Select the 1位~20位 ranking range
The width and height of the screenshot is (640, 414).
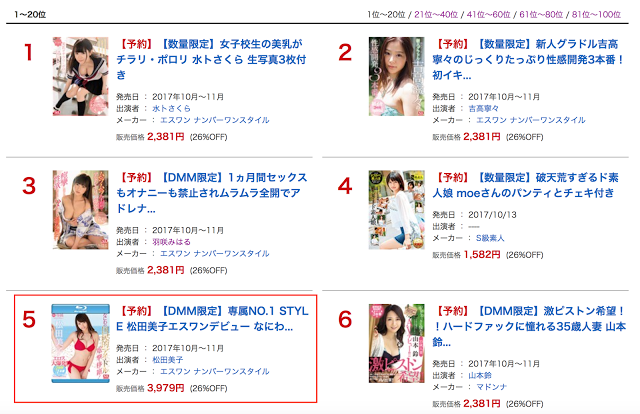[x=386, y=15]
